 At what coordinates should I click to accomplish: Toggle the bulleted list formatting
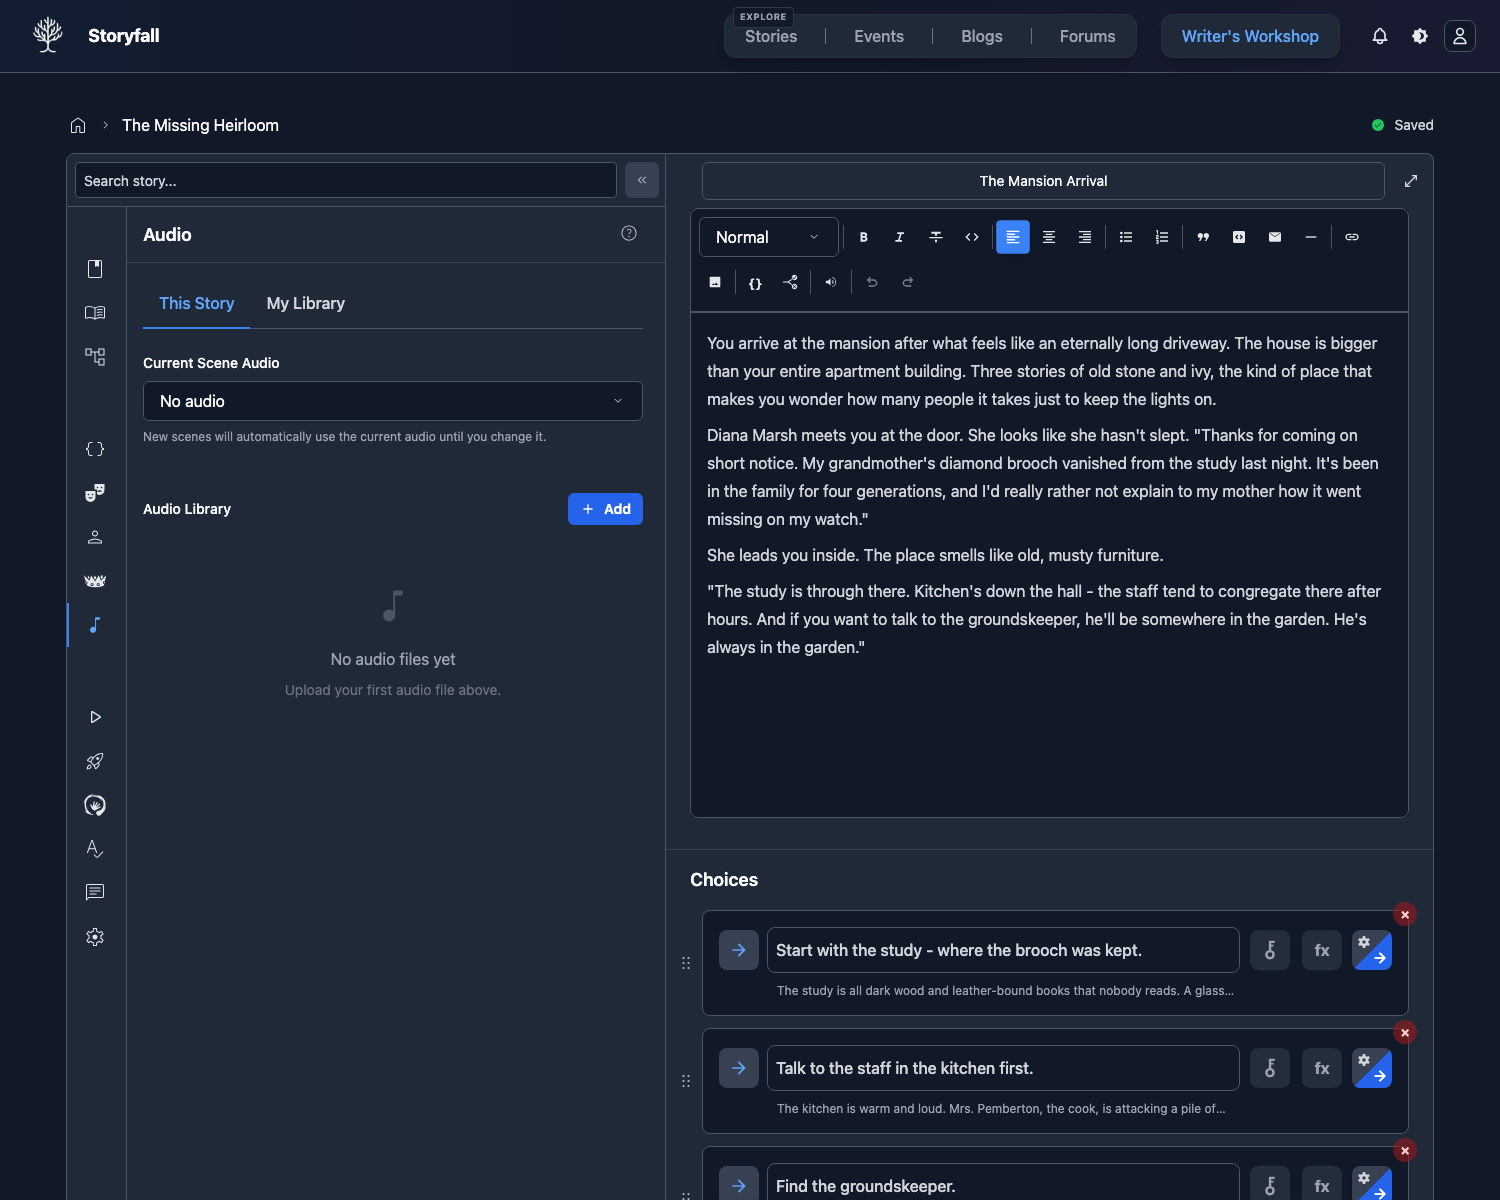(1125, 237)
